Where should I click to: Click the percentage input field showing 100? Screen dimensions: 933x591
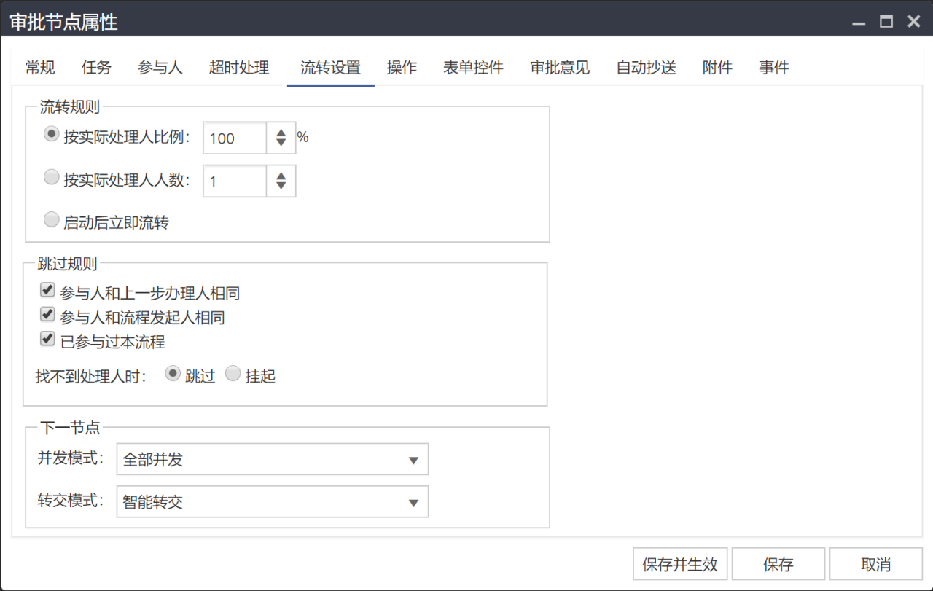[235, 138]
